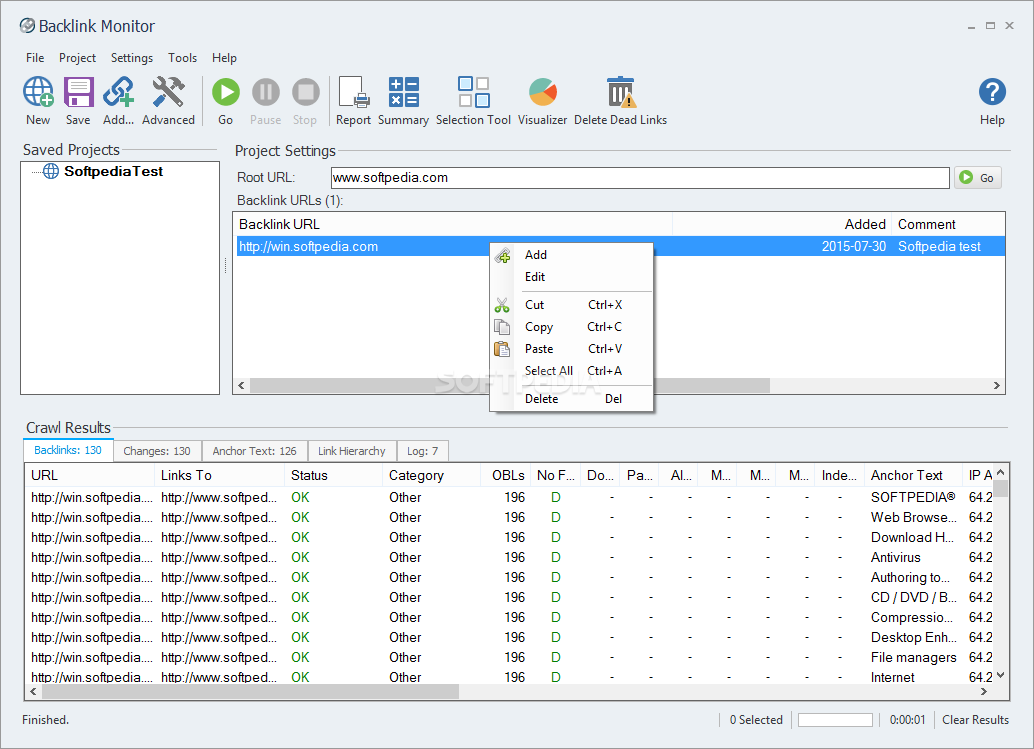This screenshot has height=749, width=1034.
Task: Click the crawl results horizontal scrollbar thumb
Action: 250,692
